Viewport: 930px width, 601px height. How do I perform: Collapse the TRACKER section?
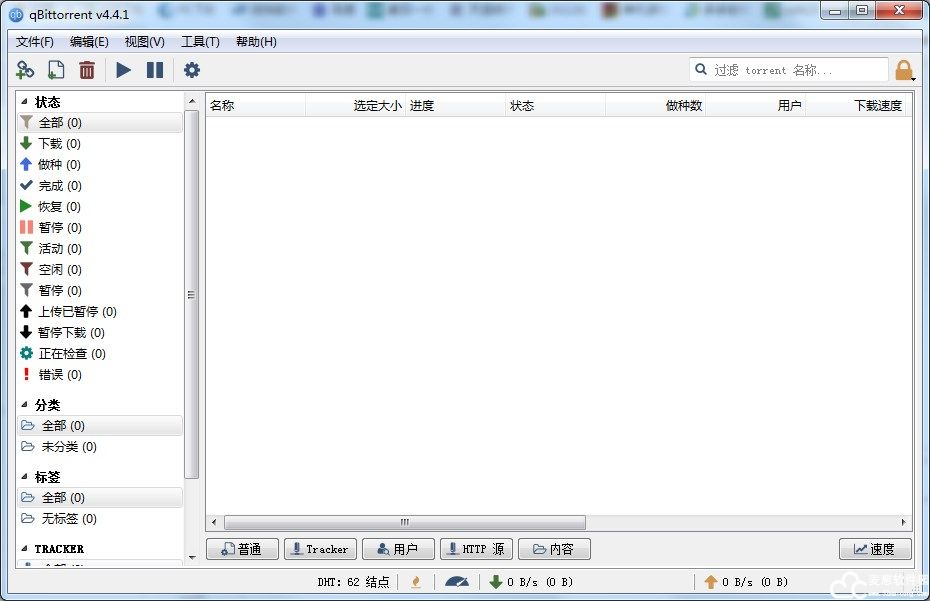click(24, 549)
